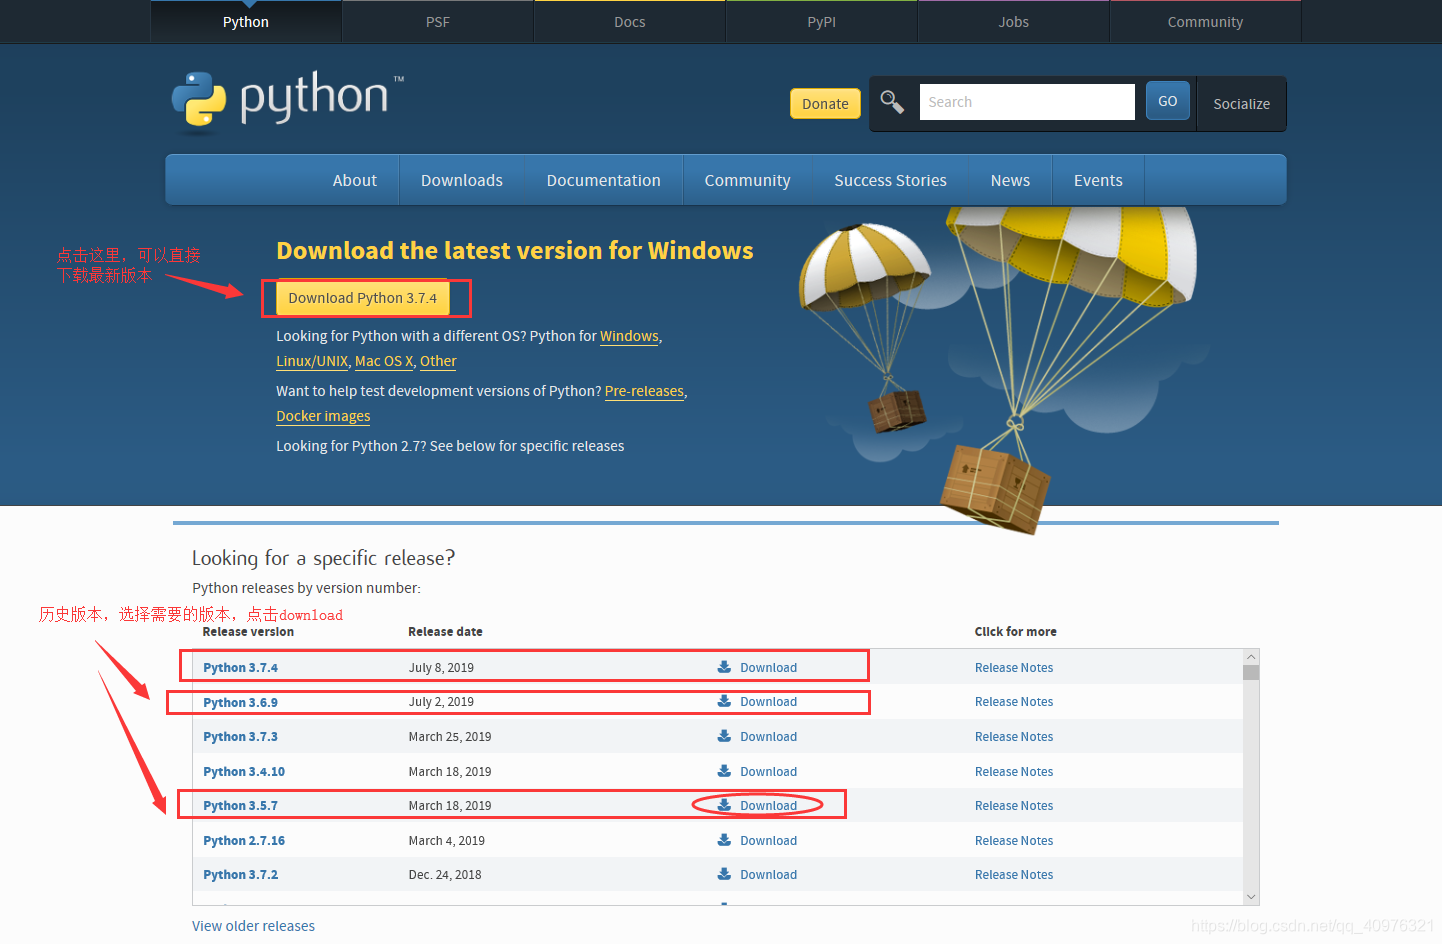The width and height of the screenshot is (1442, 944).
Task: Open the About menu
Action: 355,180
